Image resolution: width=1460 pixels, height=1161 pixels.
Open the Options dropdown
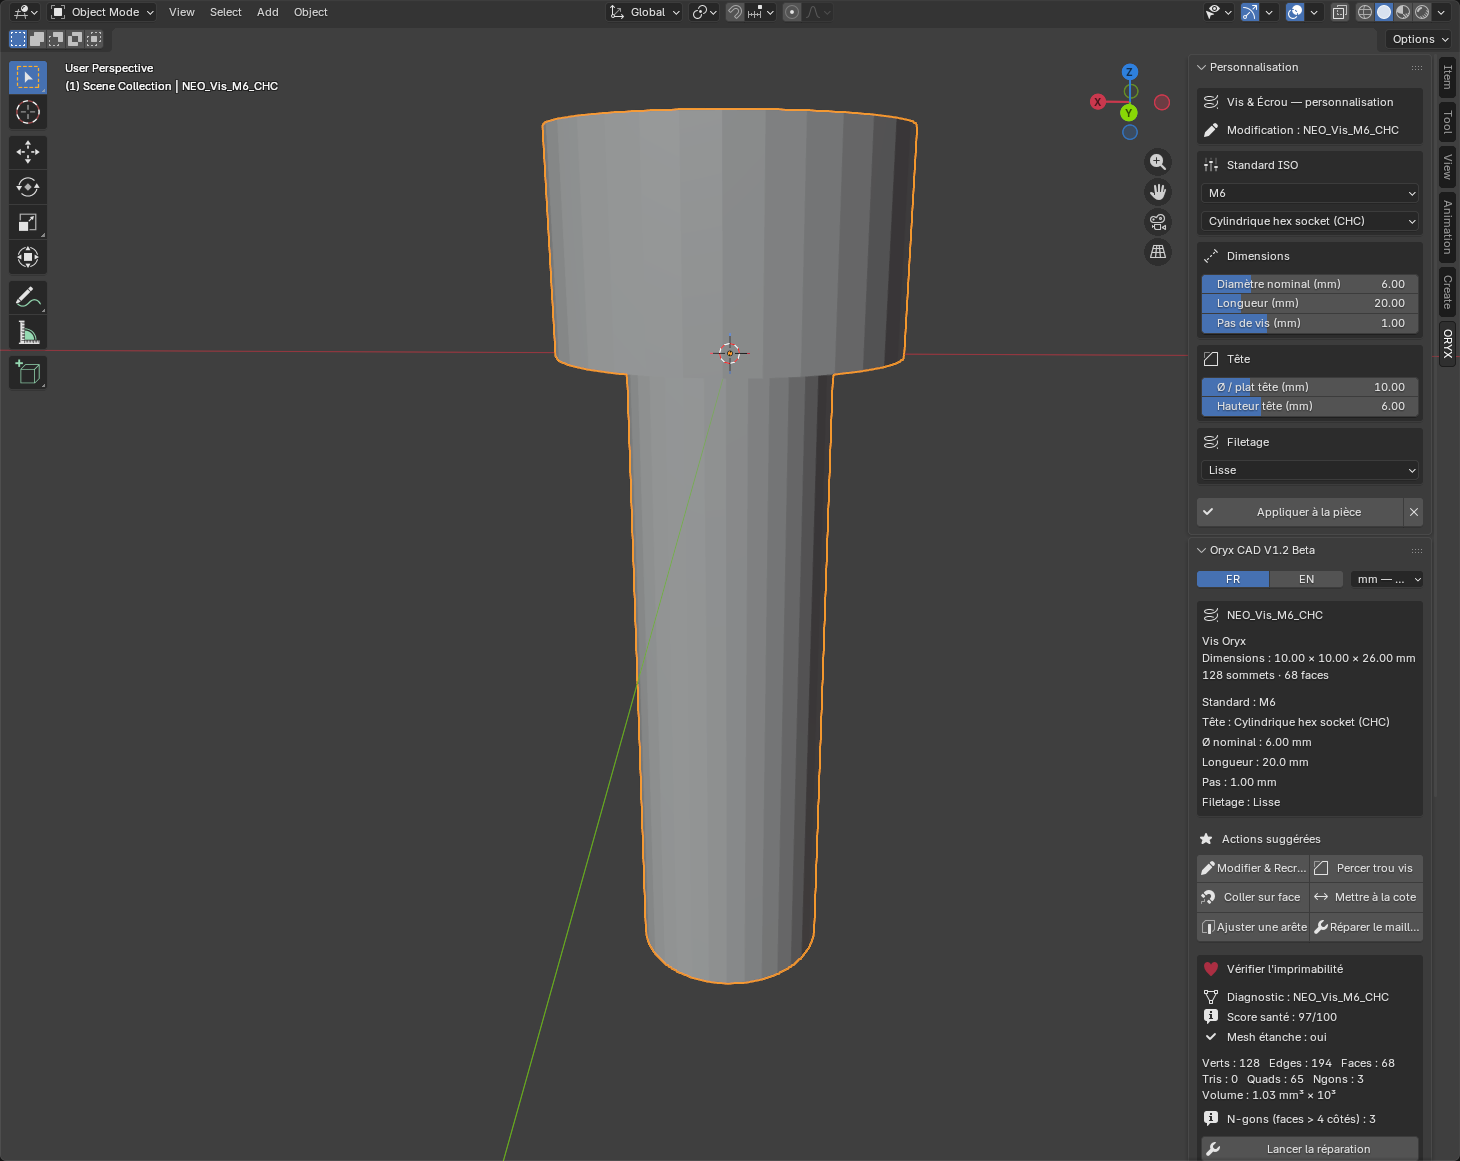(1420, 39)
